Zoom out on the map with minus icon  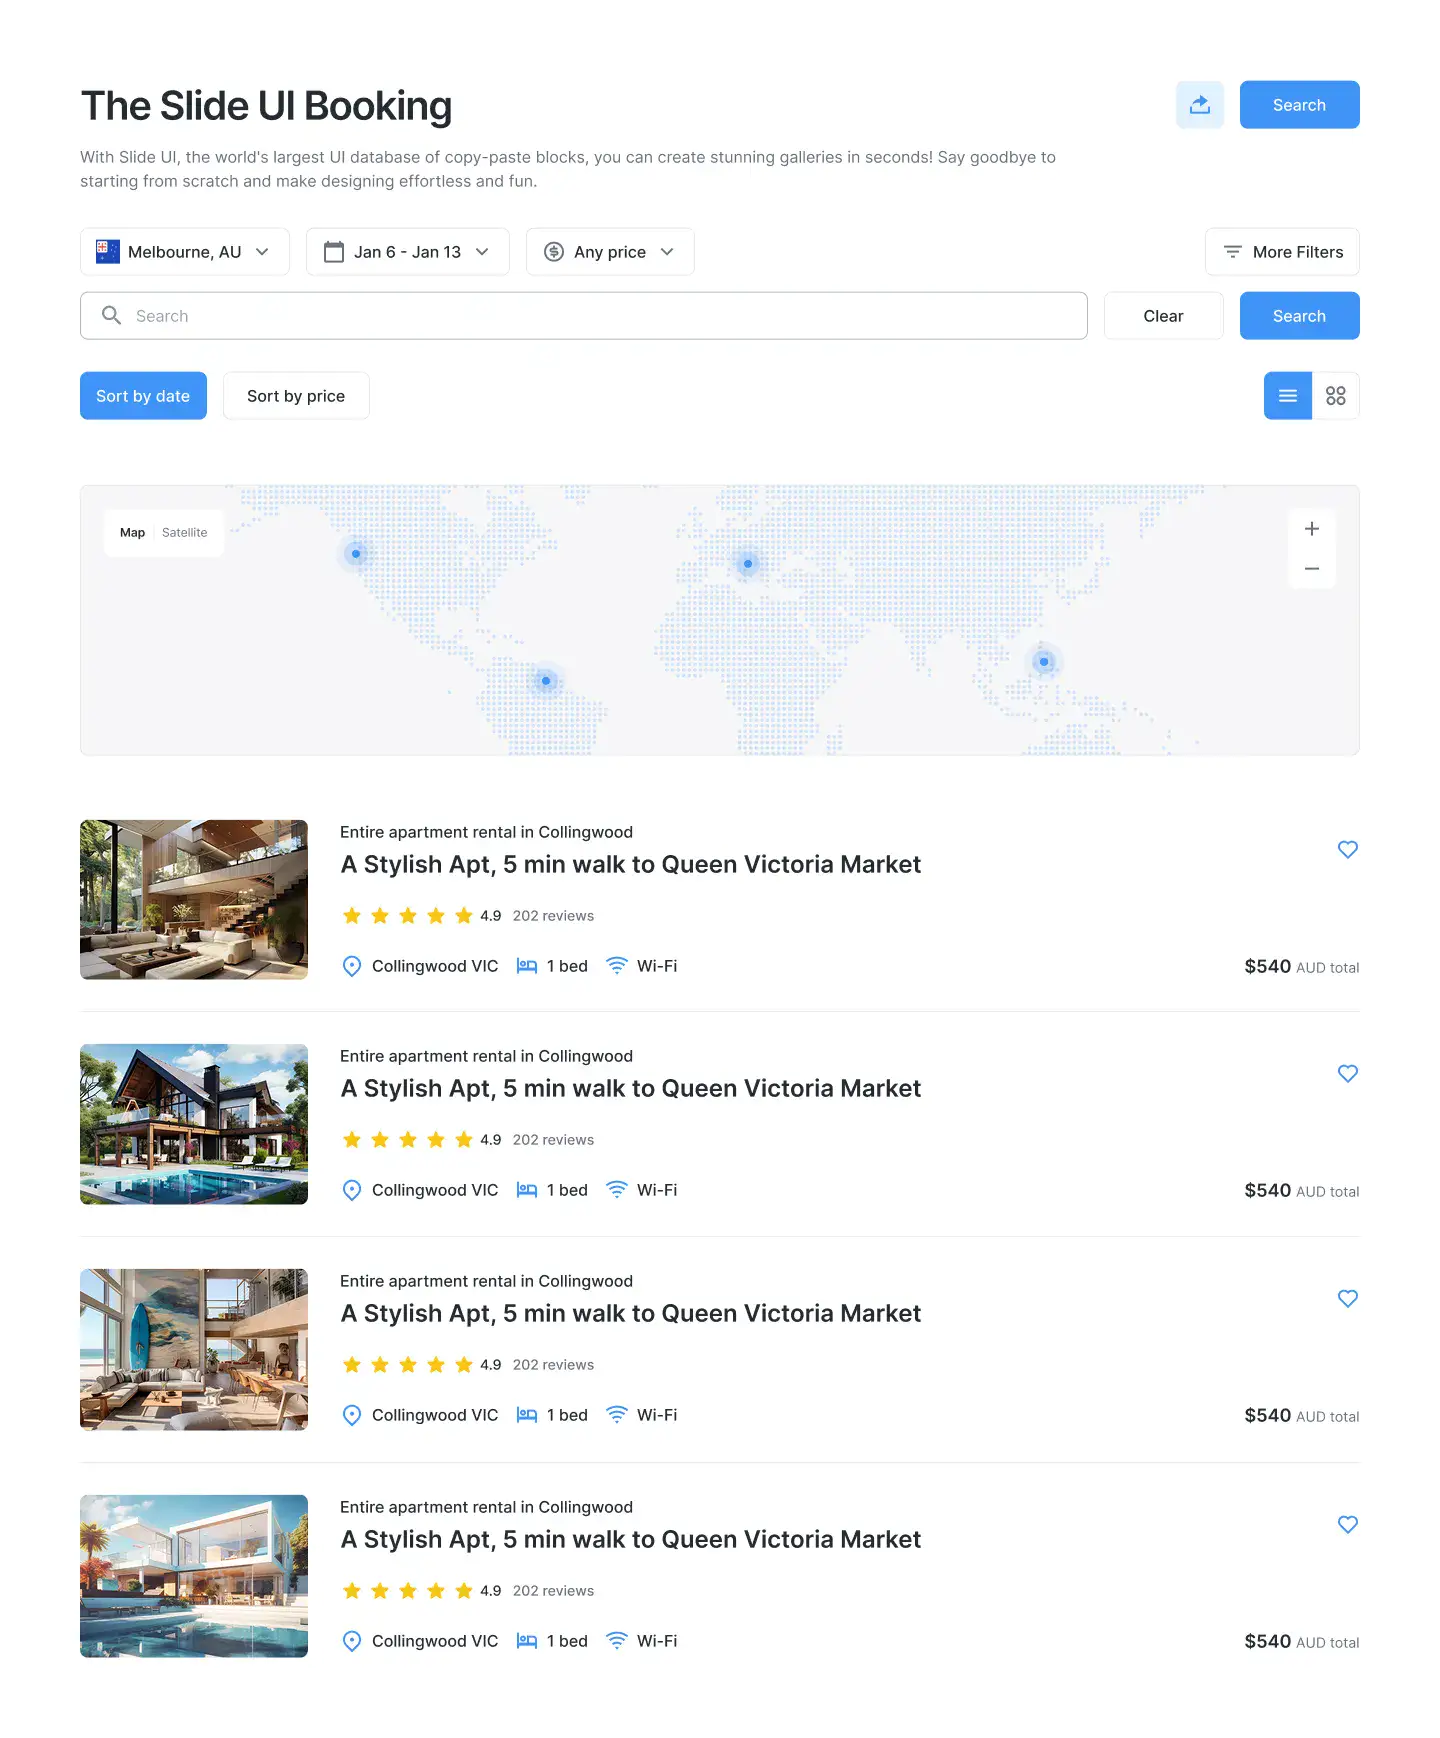tap(1312, 569)
